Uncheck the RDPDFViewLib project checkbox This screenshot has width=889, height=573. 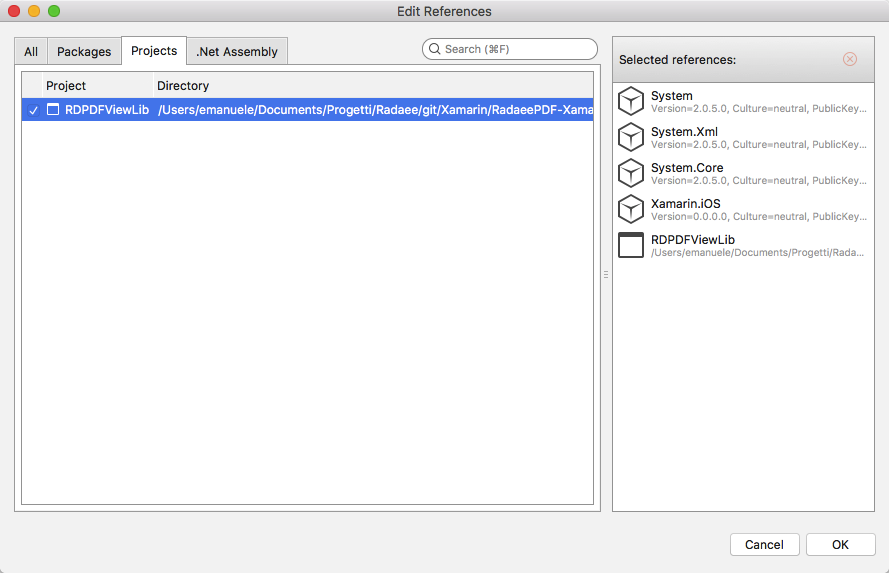pyautogui.click(x=33, y=110)
